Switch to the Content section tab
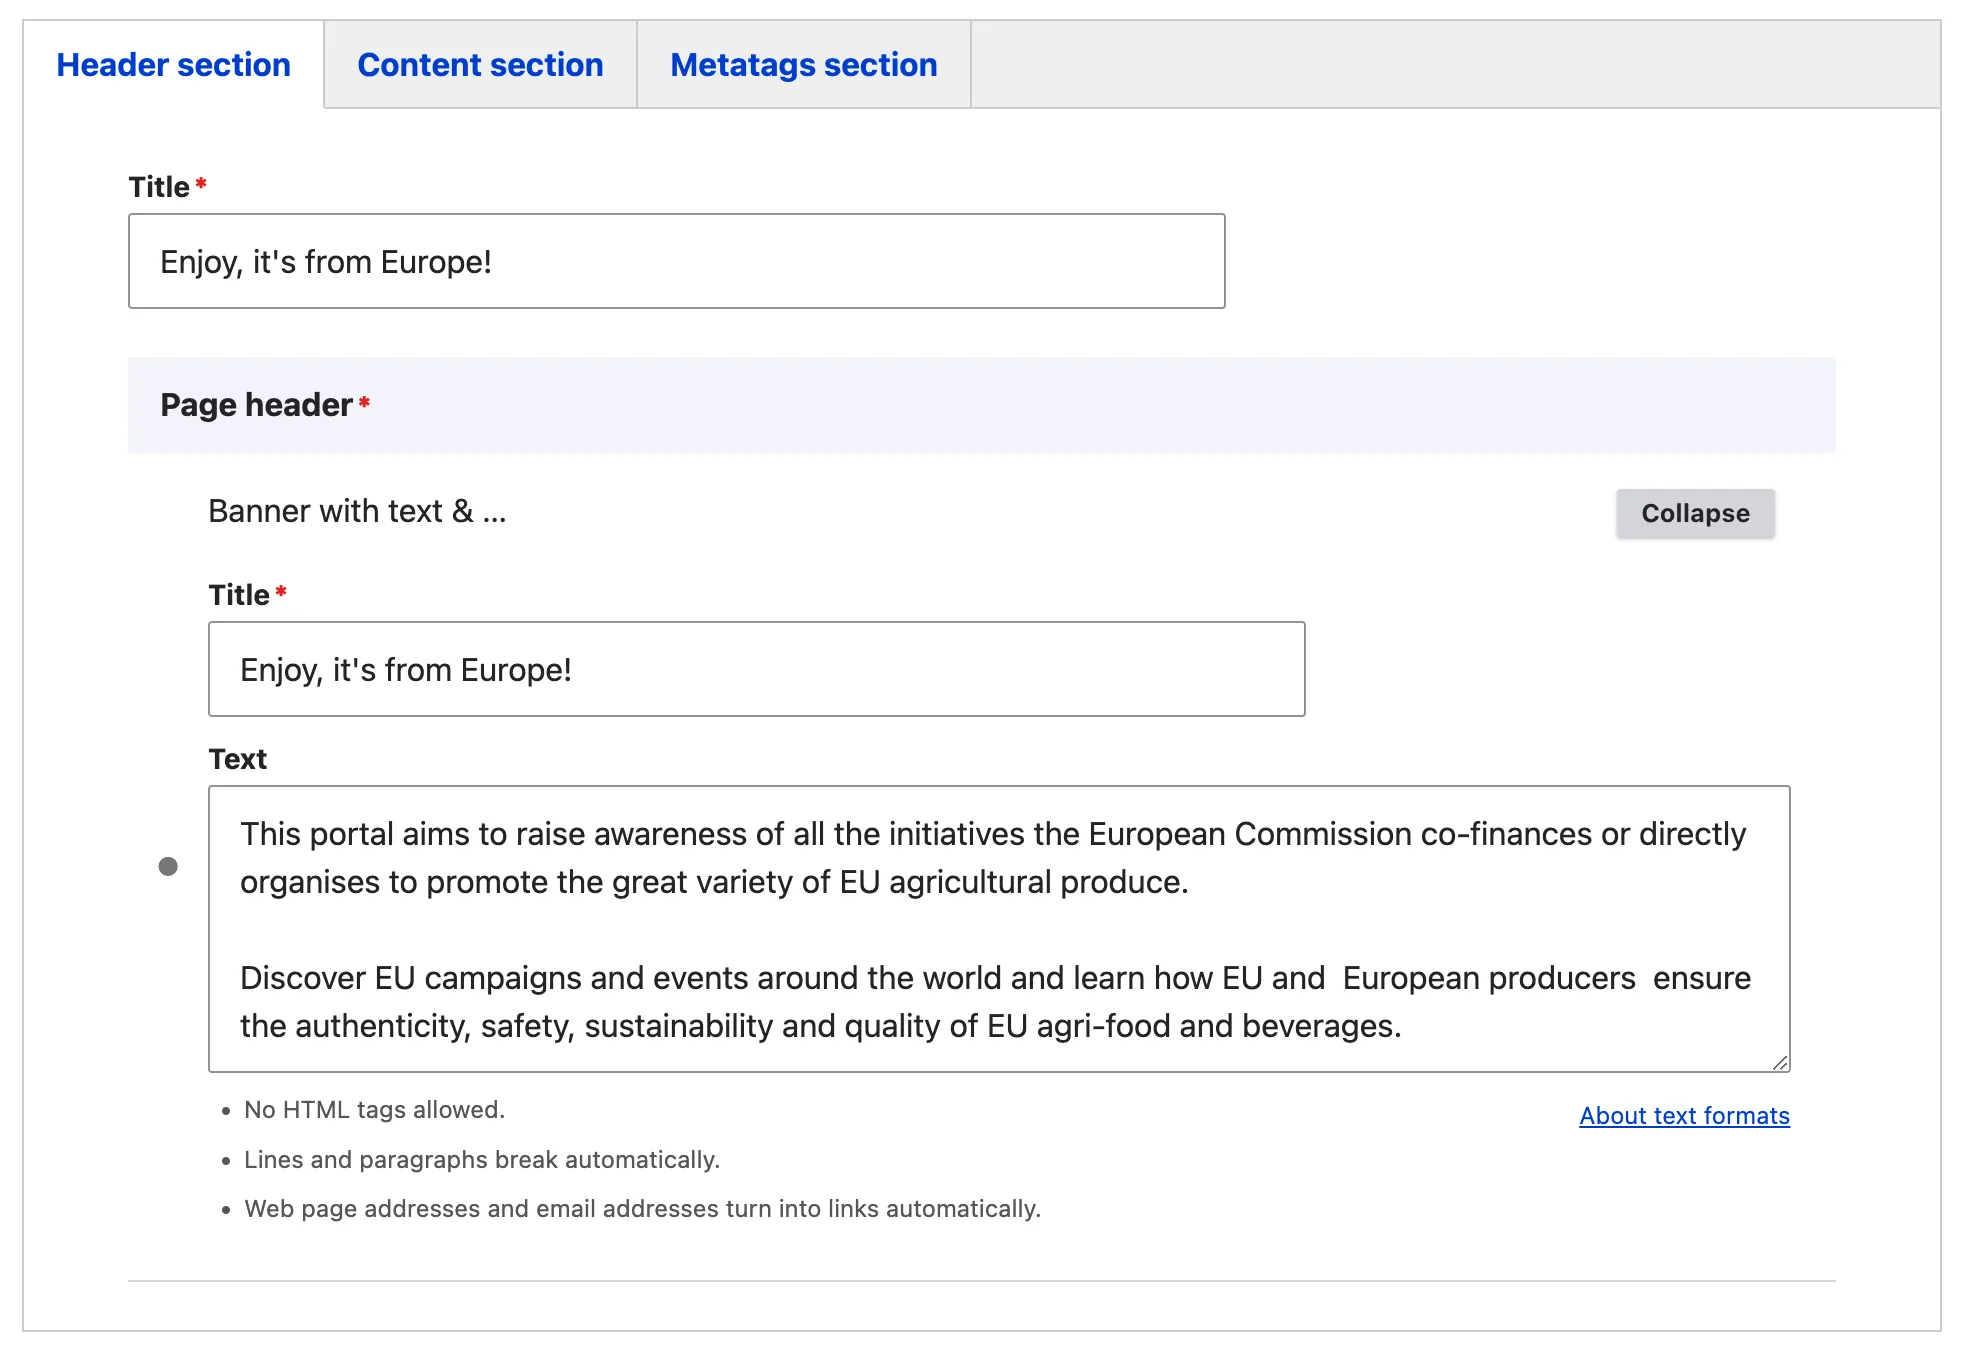Image resolution: width=1968 pixels, height=1350 pixels. point(480,65)
